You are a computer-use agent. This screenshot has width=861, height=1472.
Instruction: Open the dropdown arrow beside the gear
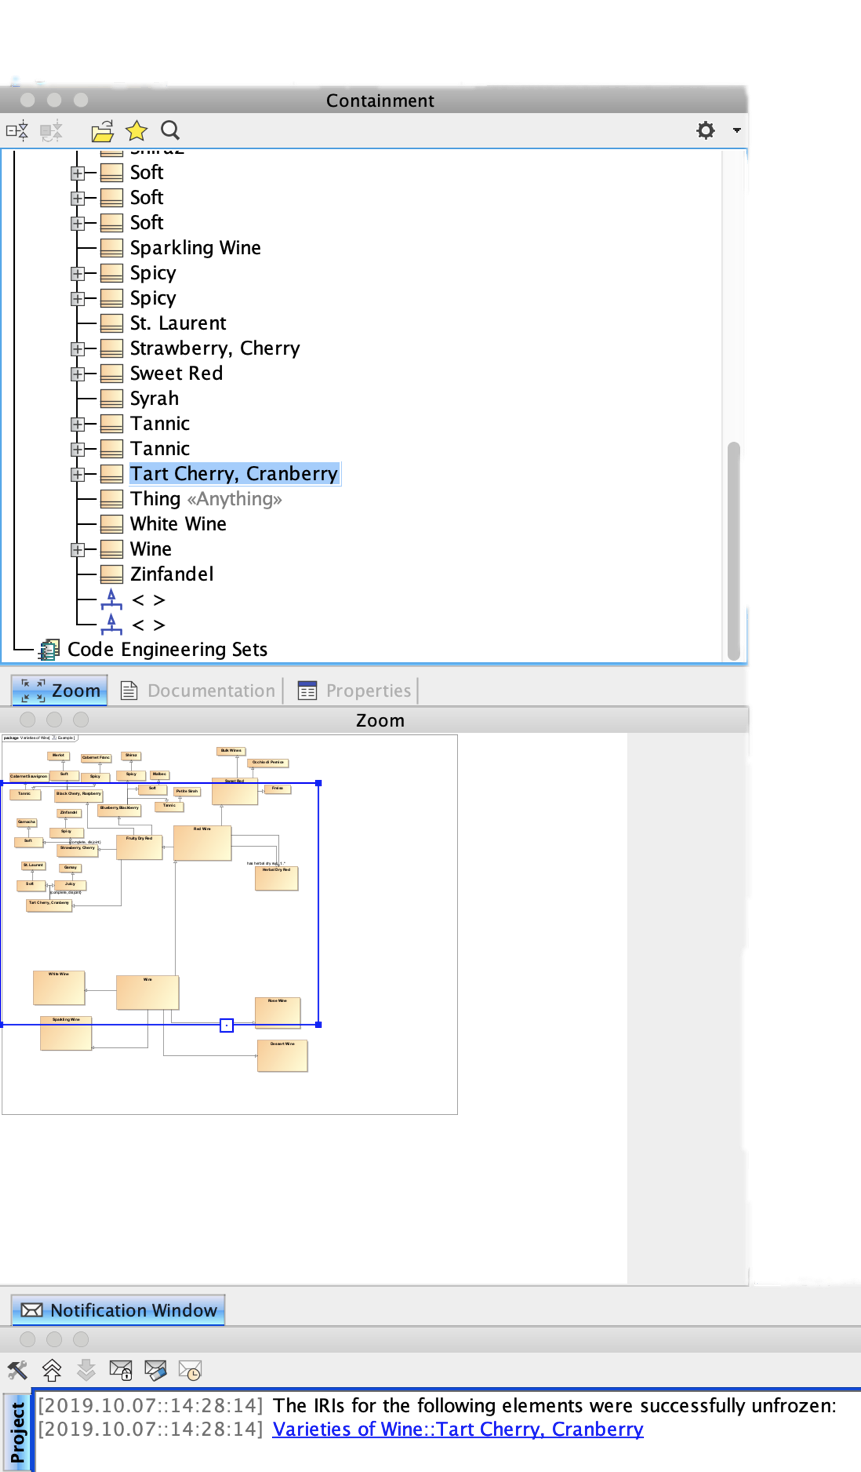(737, 130)
